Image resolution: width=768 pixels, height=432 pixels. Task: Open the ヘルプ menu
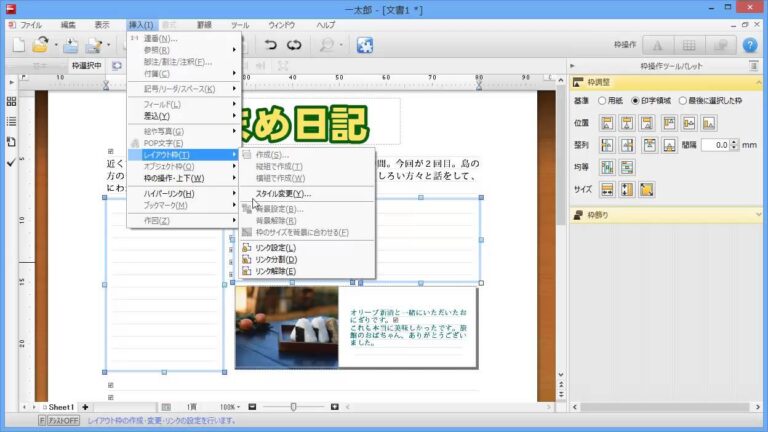pyautogui.click(x=326, y=25)
